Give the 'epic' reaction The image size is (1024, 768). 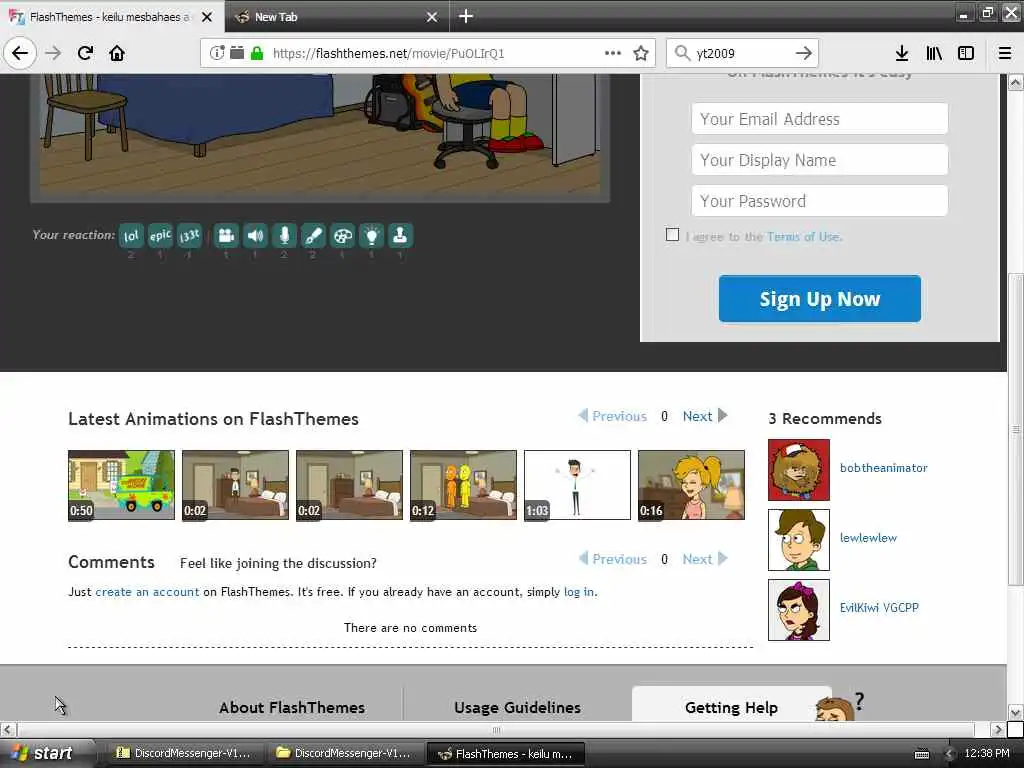[x=160, y=236]
